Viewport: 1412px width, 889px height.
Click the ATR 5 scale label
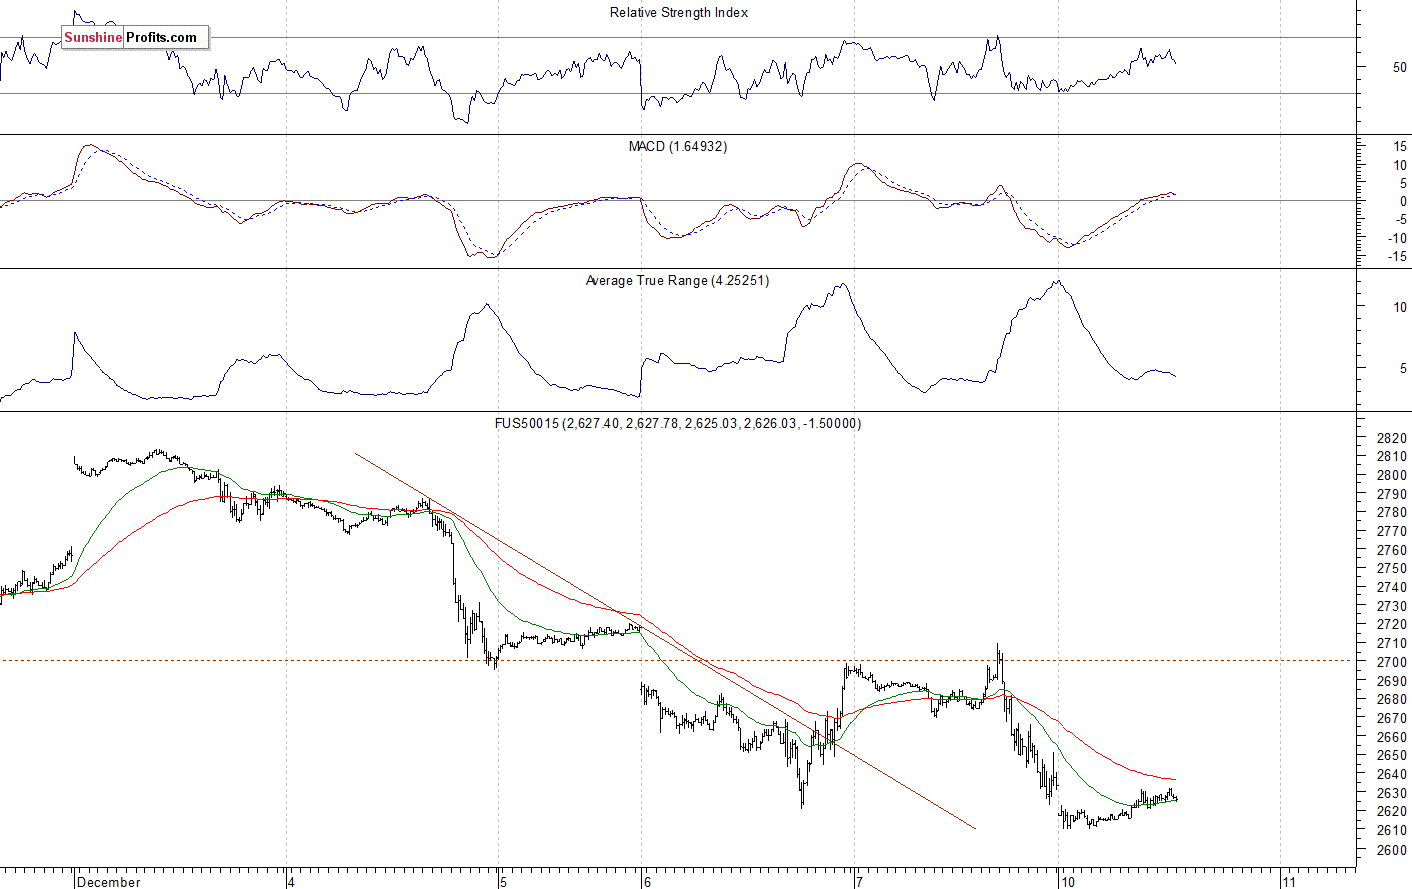[x=1403, y=369]
